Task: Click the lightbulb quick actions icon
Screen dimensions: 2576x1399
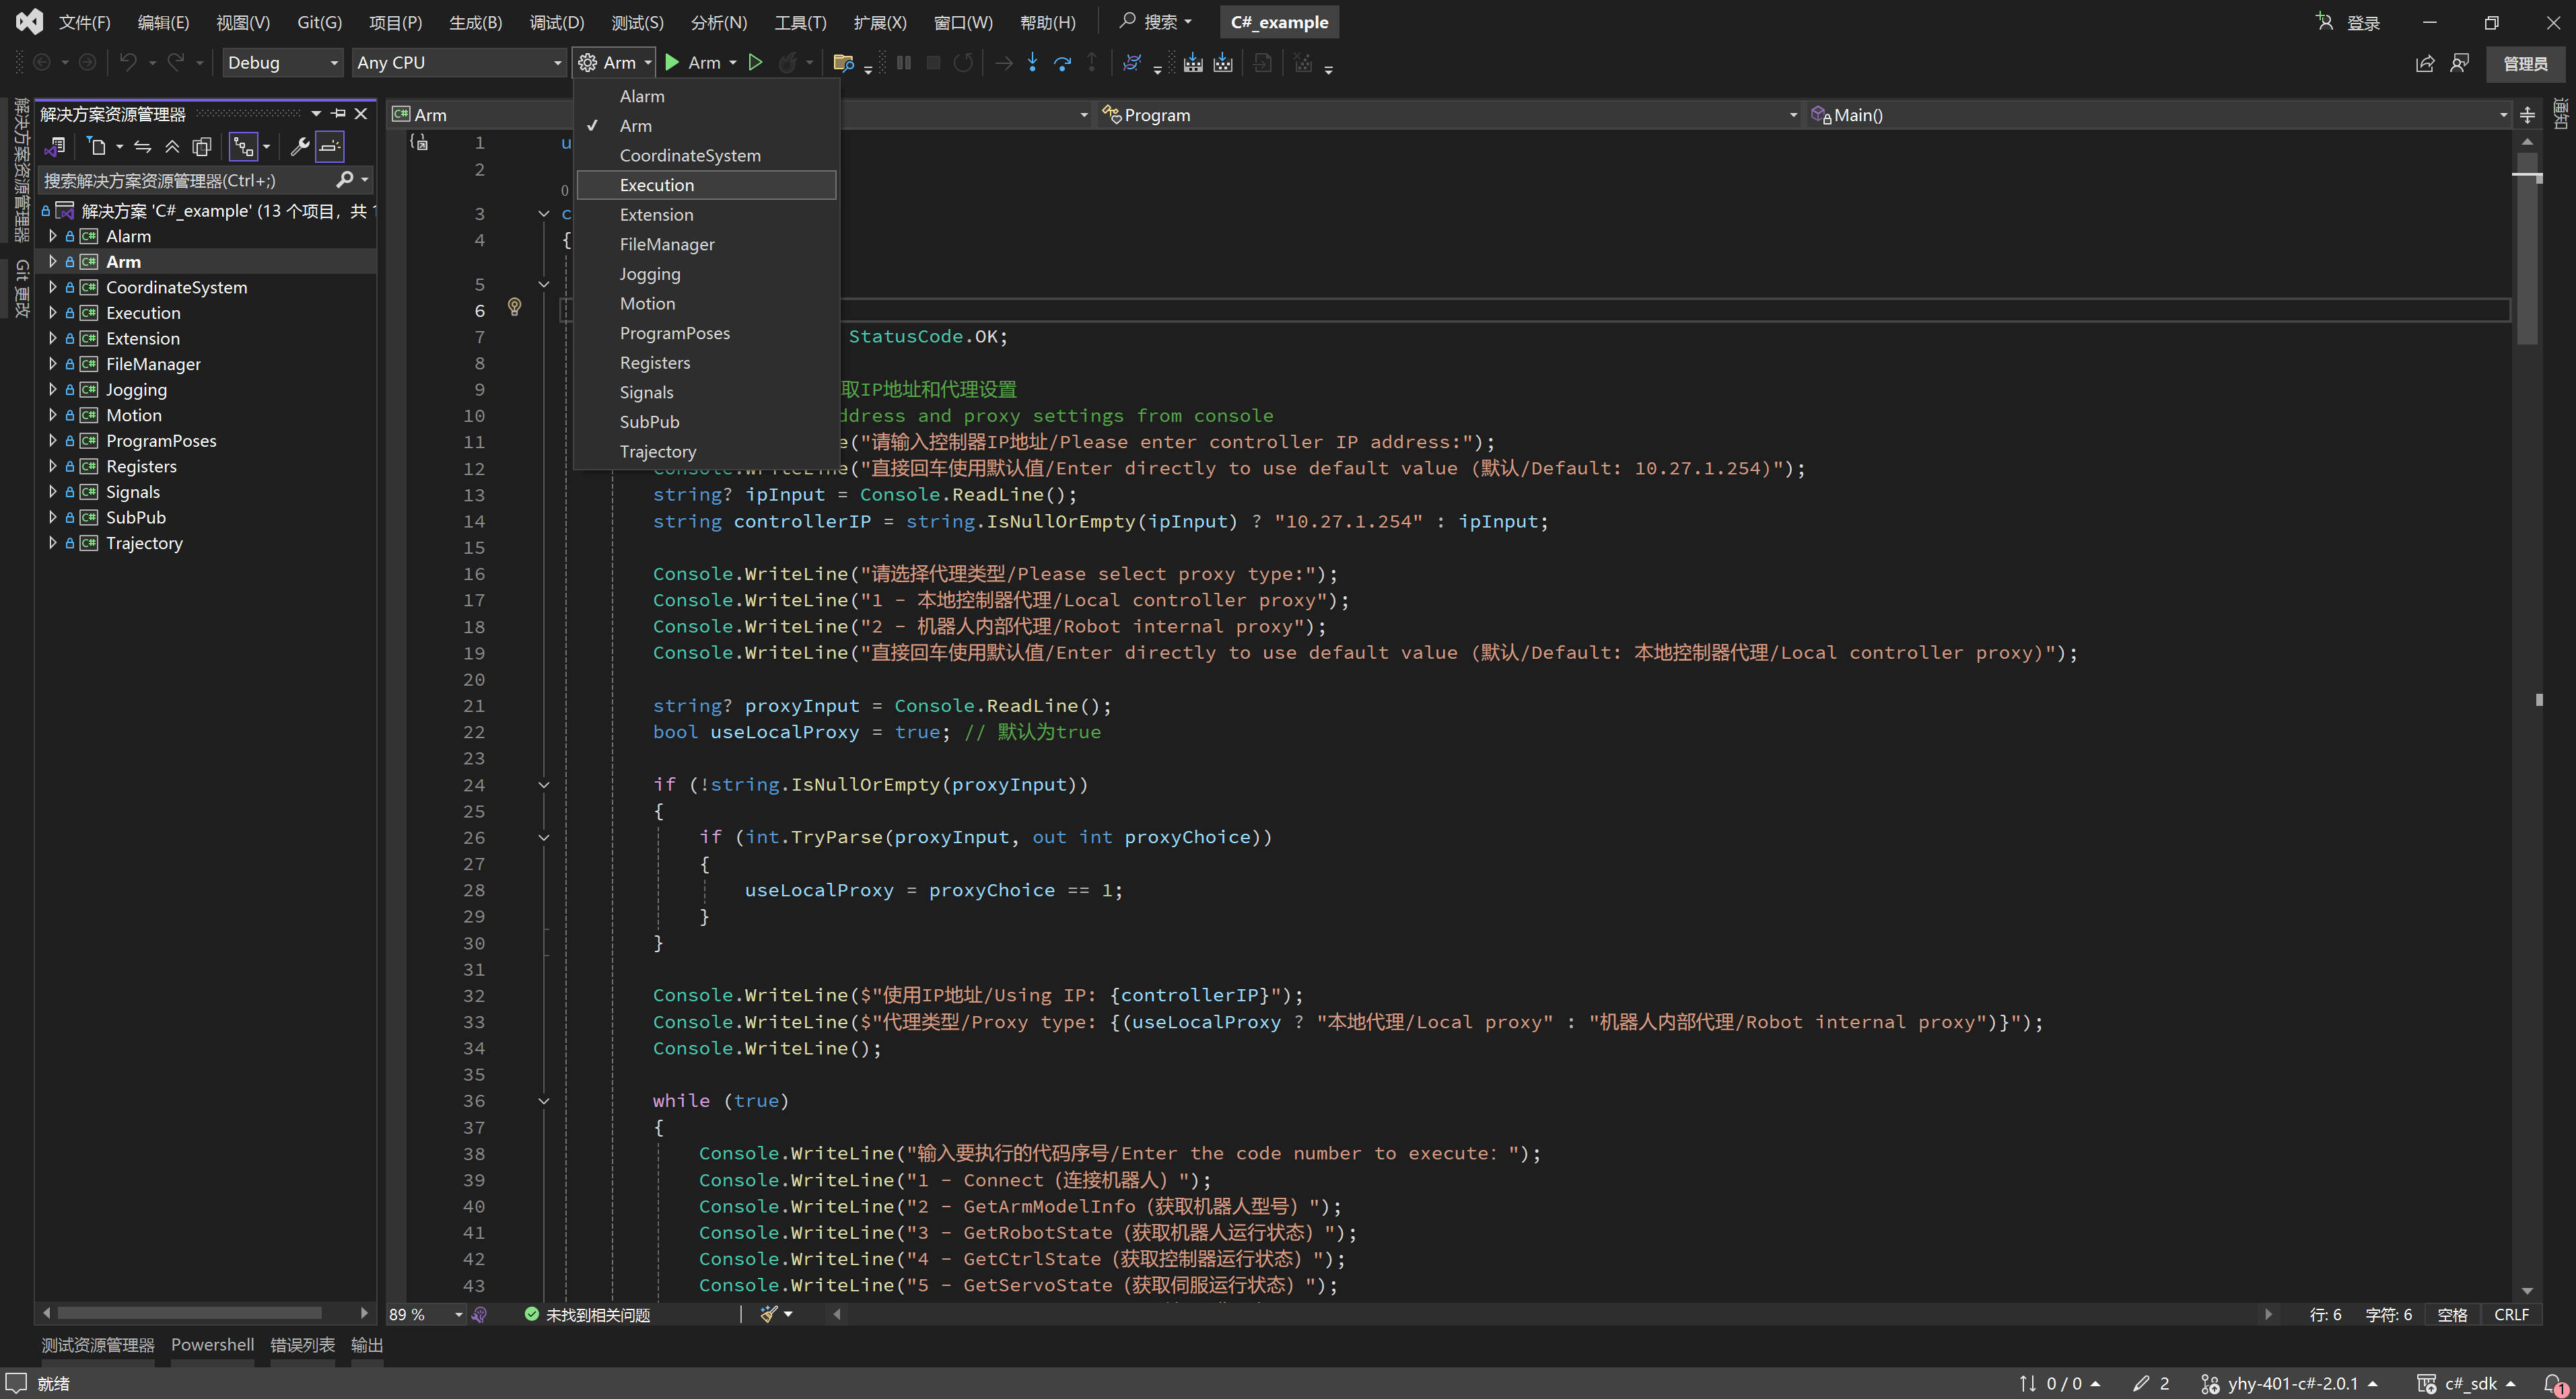Action: coord(514,307)
